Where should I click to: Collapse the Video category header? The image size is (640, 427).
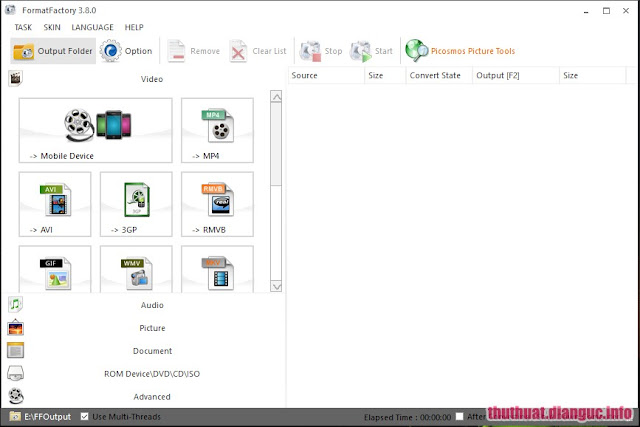[152, 79]
